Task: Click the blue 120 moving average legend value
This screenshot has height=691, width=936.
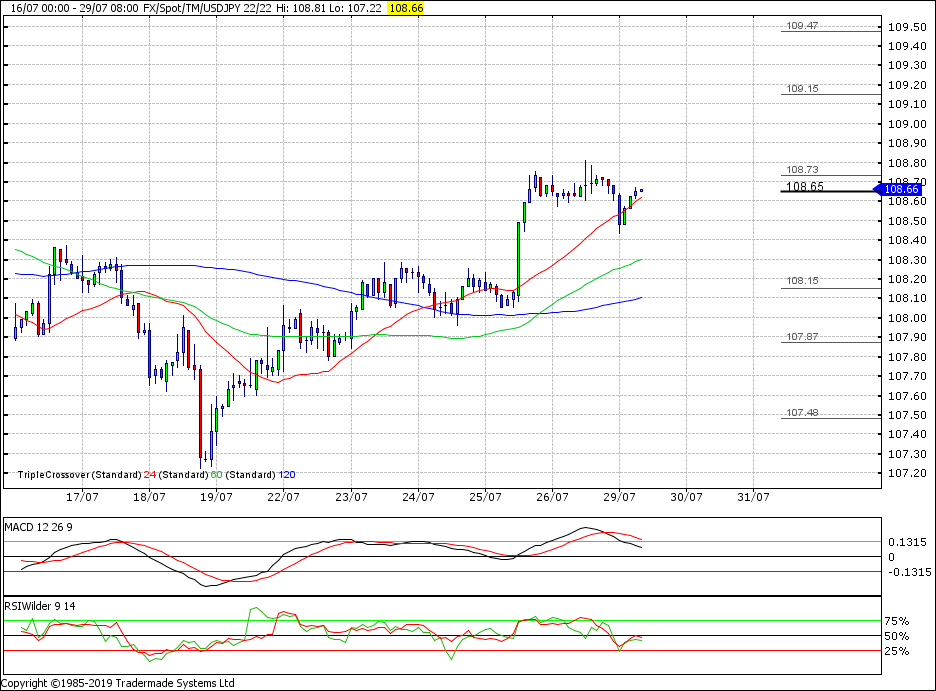Action: click(x=286, y=474)
